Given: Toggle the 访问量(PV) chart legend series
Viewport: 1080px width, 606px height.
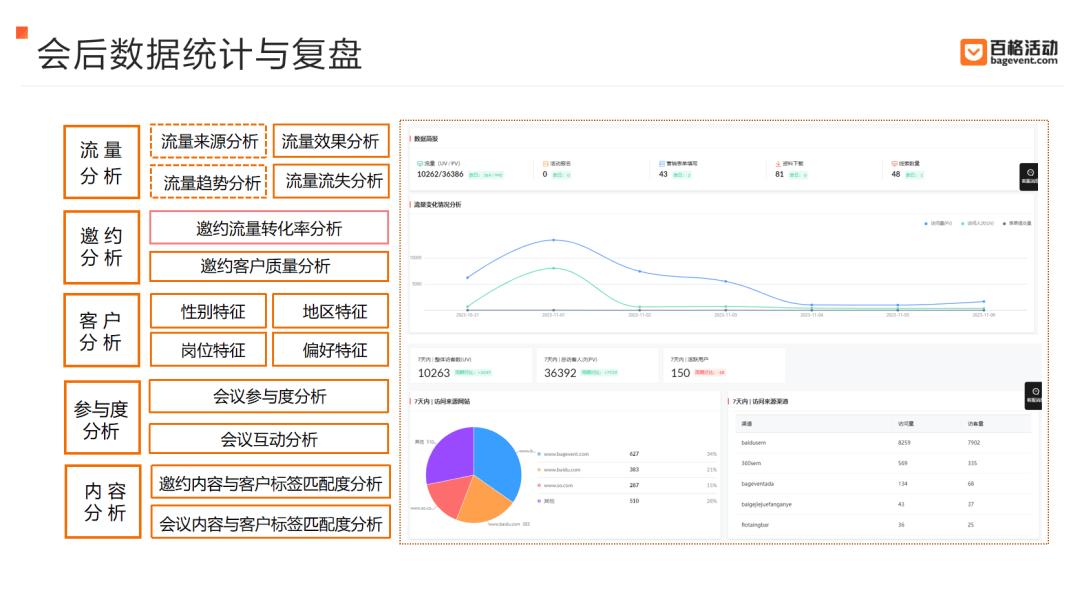Looking at the screenshot, I should (938, 223).
